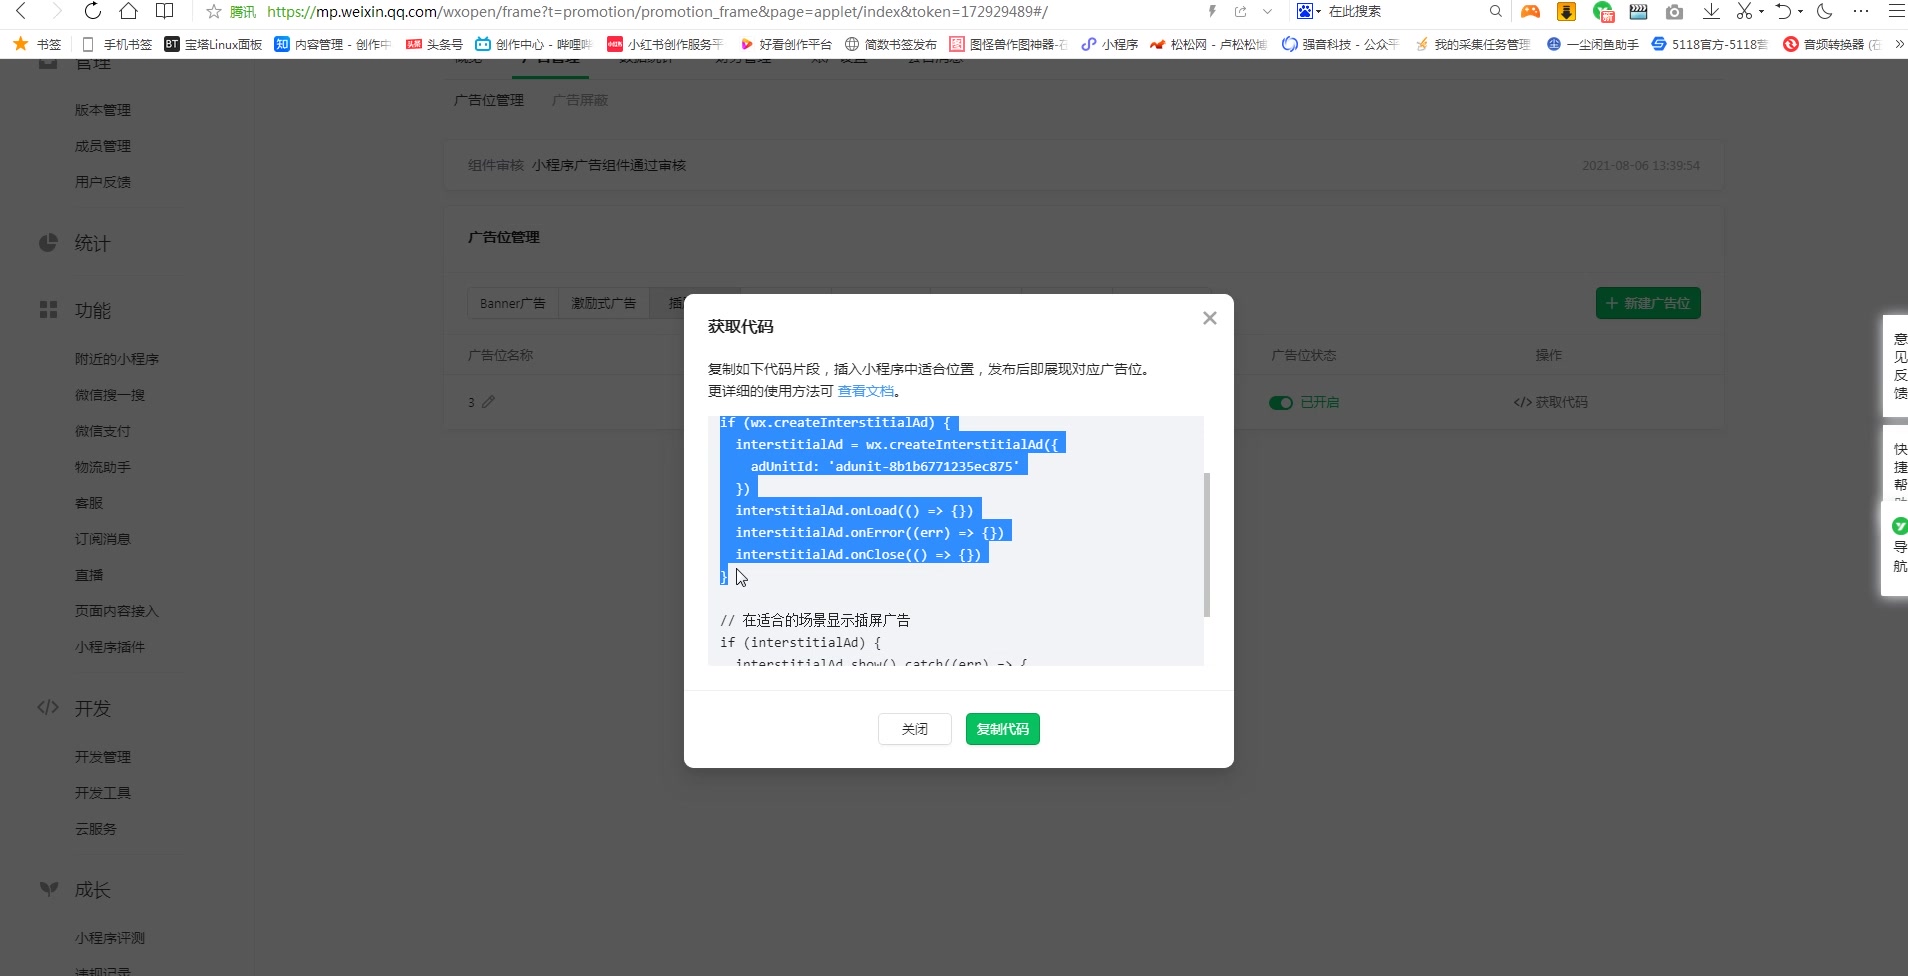Open the 宝塔Linux面板 bookmark
The width and height of the screenshot is (1908, 976).
pyautogui.click(x=213, y=44)
